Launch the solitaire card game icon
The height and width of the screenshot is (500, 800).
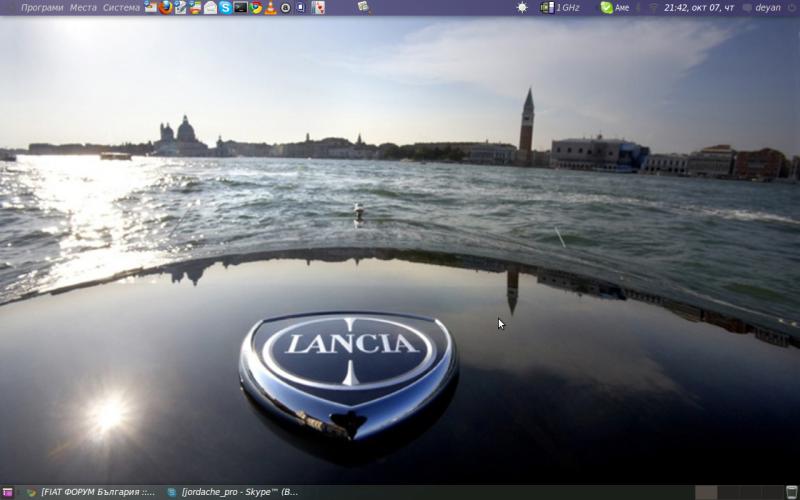(x=318, y=7)
